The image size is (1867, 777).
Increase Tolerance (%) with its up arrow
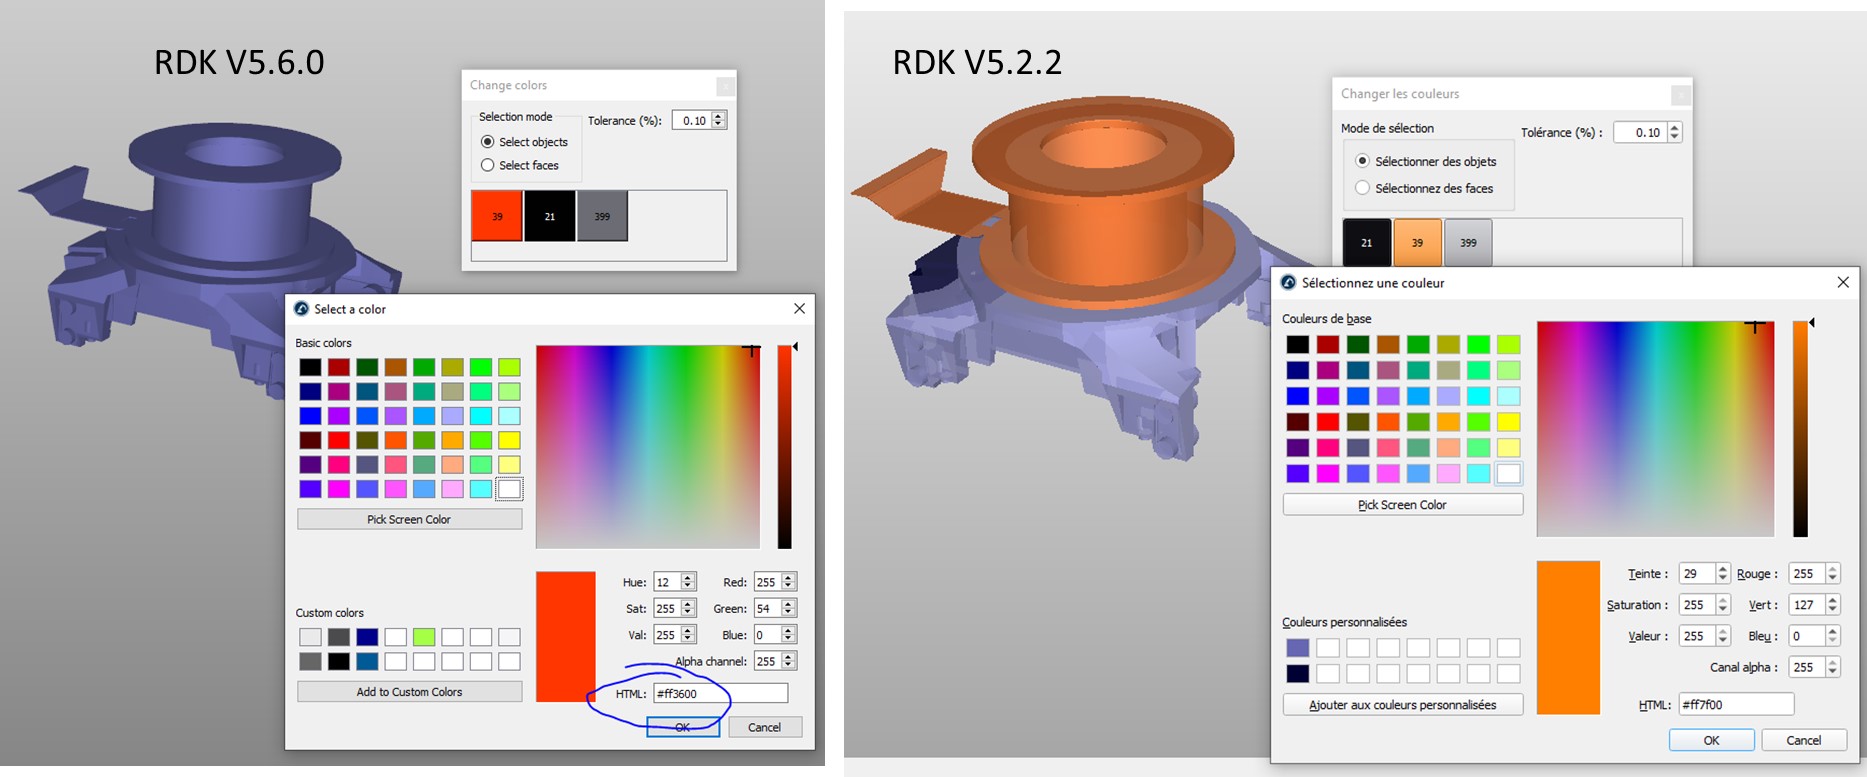click(718, 116)
